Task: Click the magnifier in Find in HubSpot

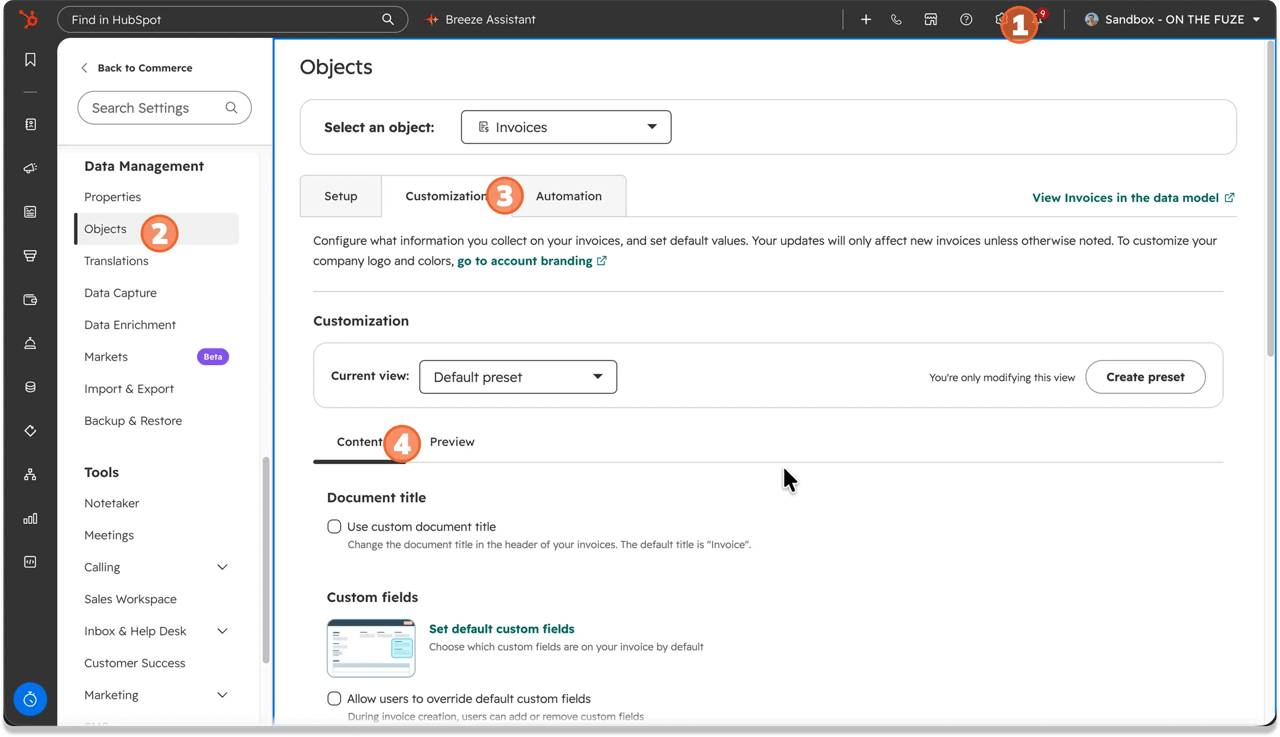Action: (388, 19)
